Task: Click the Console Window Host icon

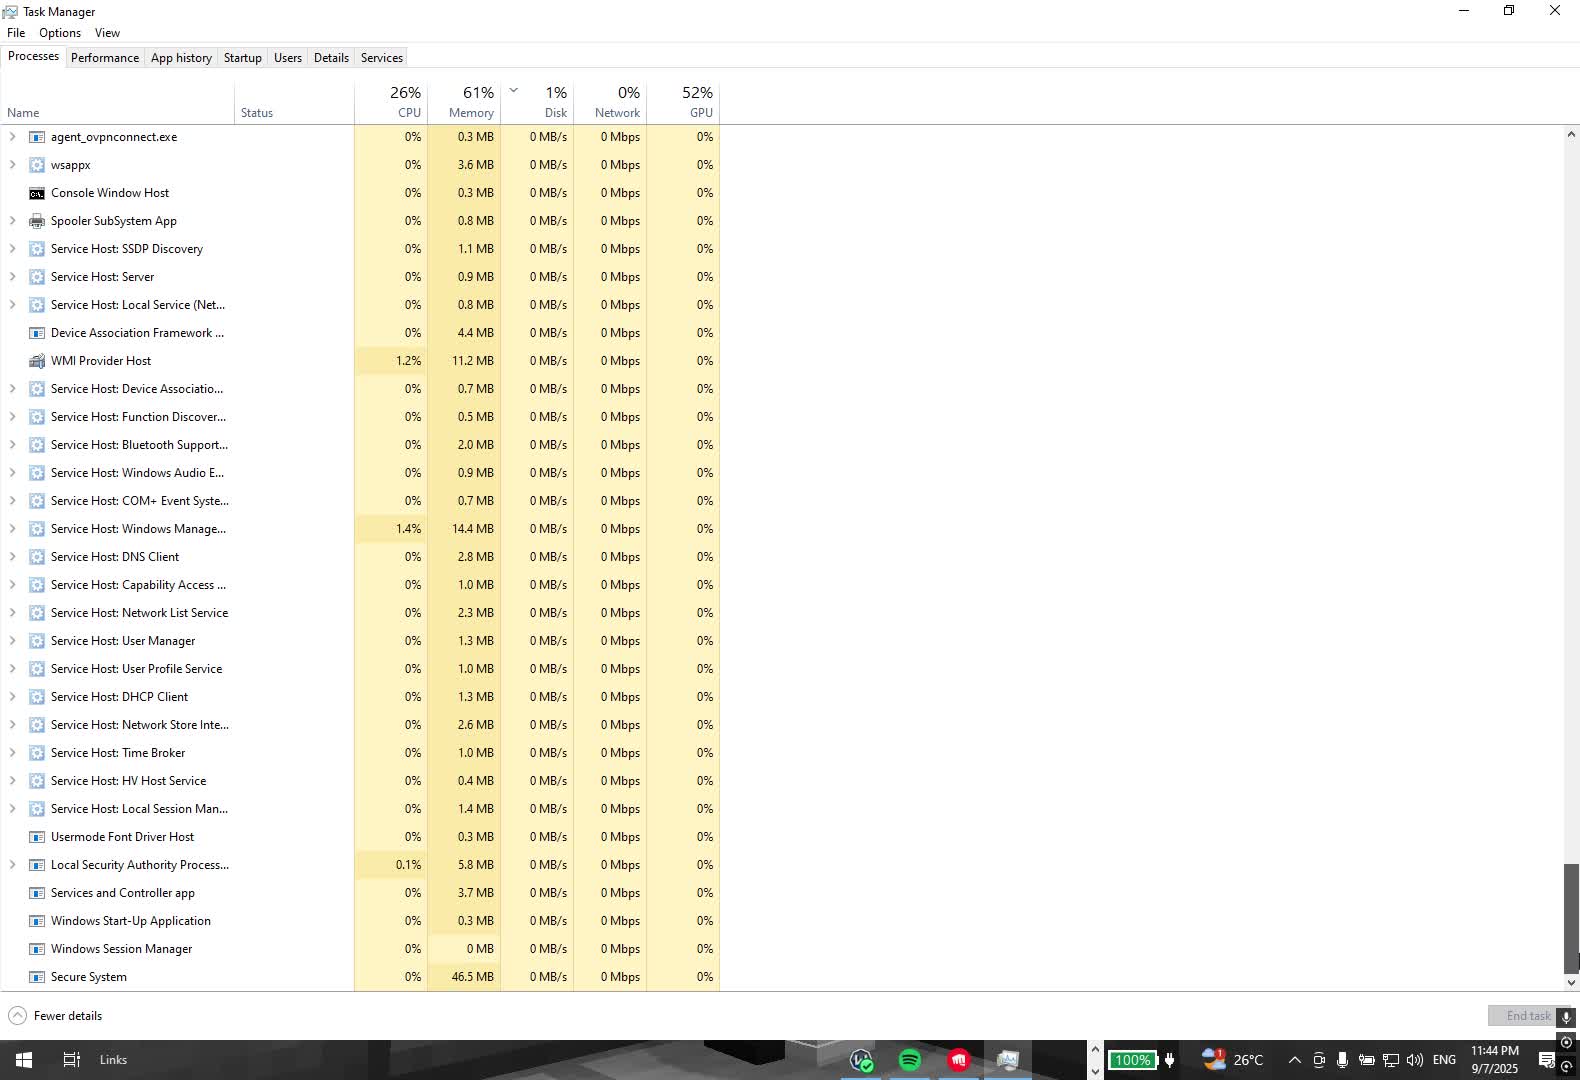Action: click(x=37, y=193)
